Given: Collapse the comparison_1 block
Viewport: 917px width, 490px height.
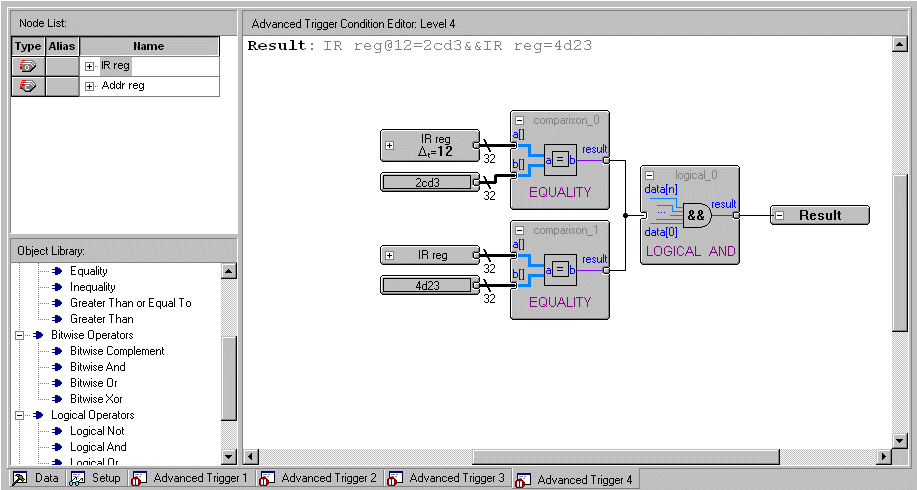Looking at the screenshot, I should [x=519, y=230].
